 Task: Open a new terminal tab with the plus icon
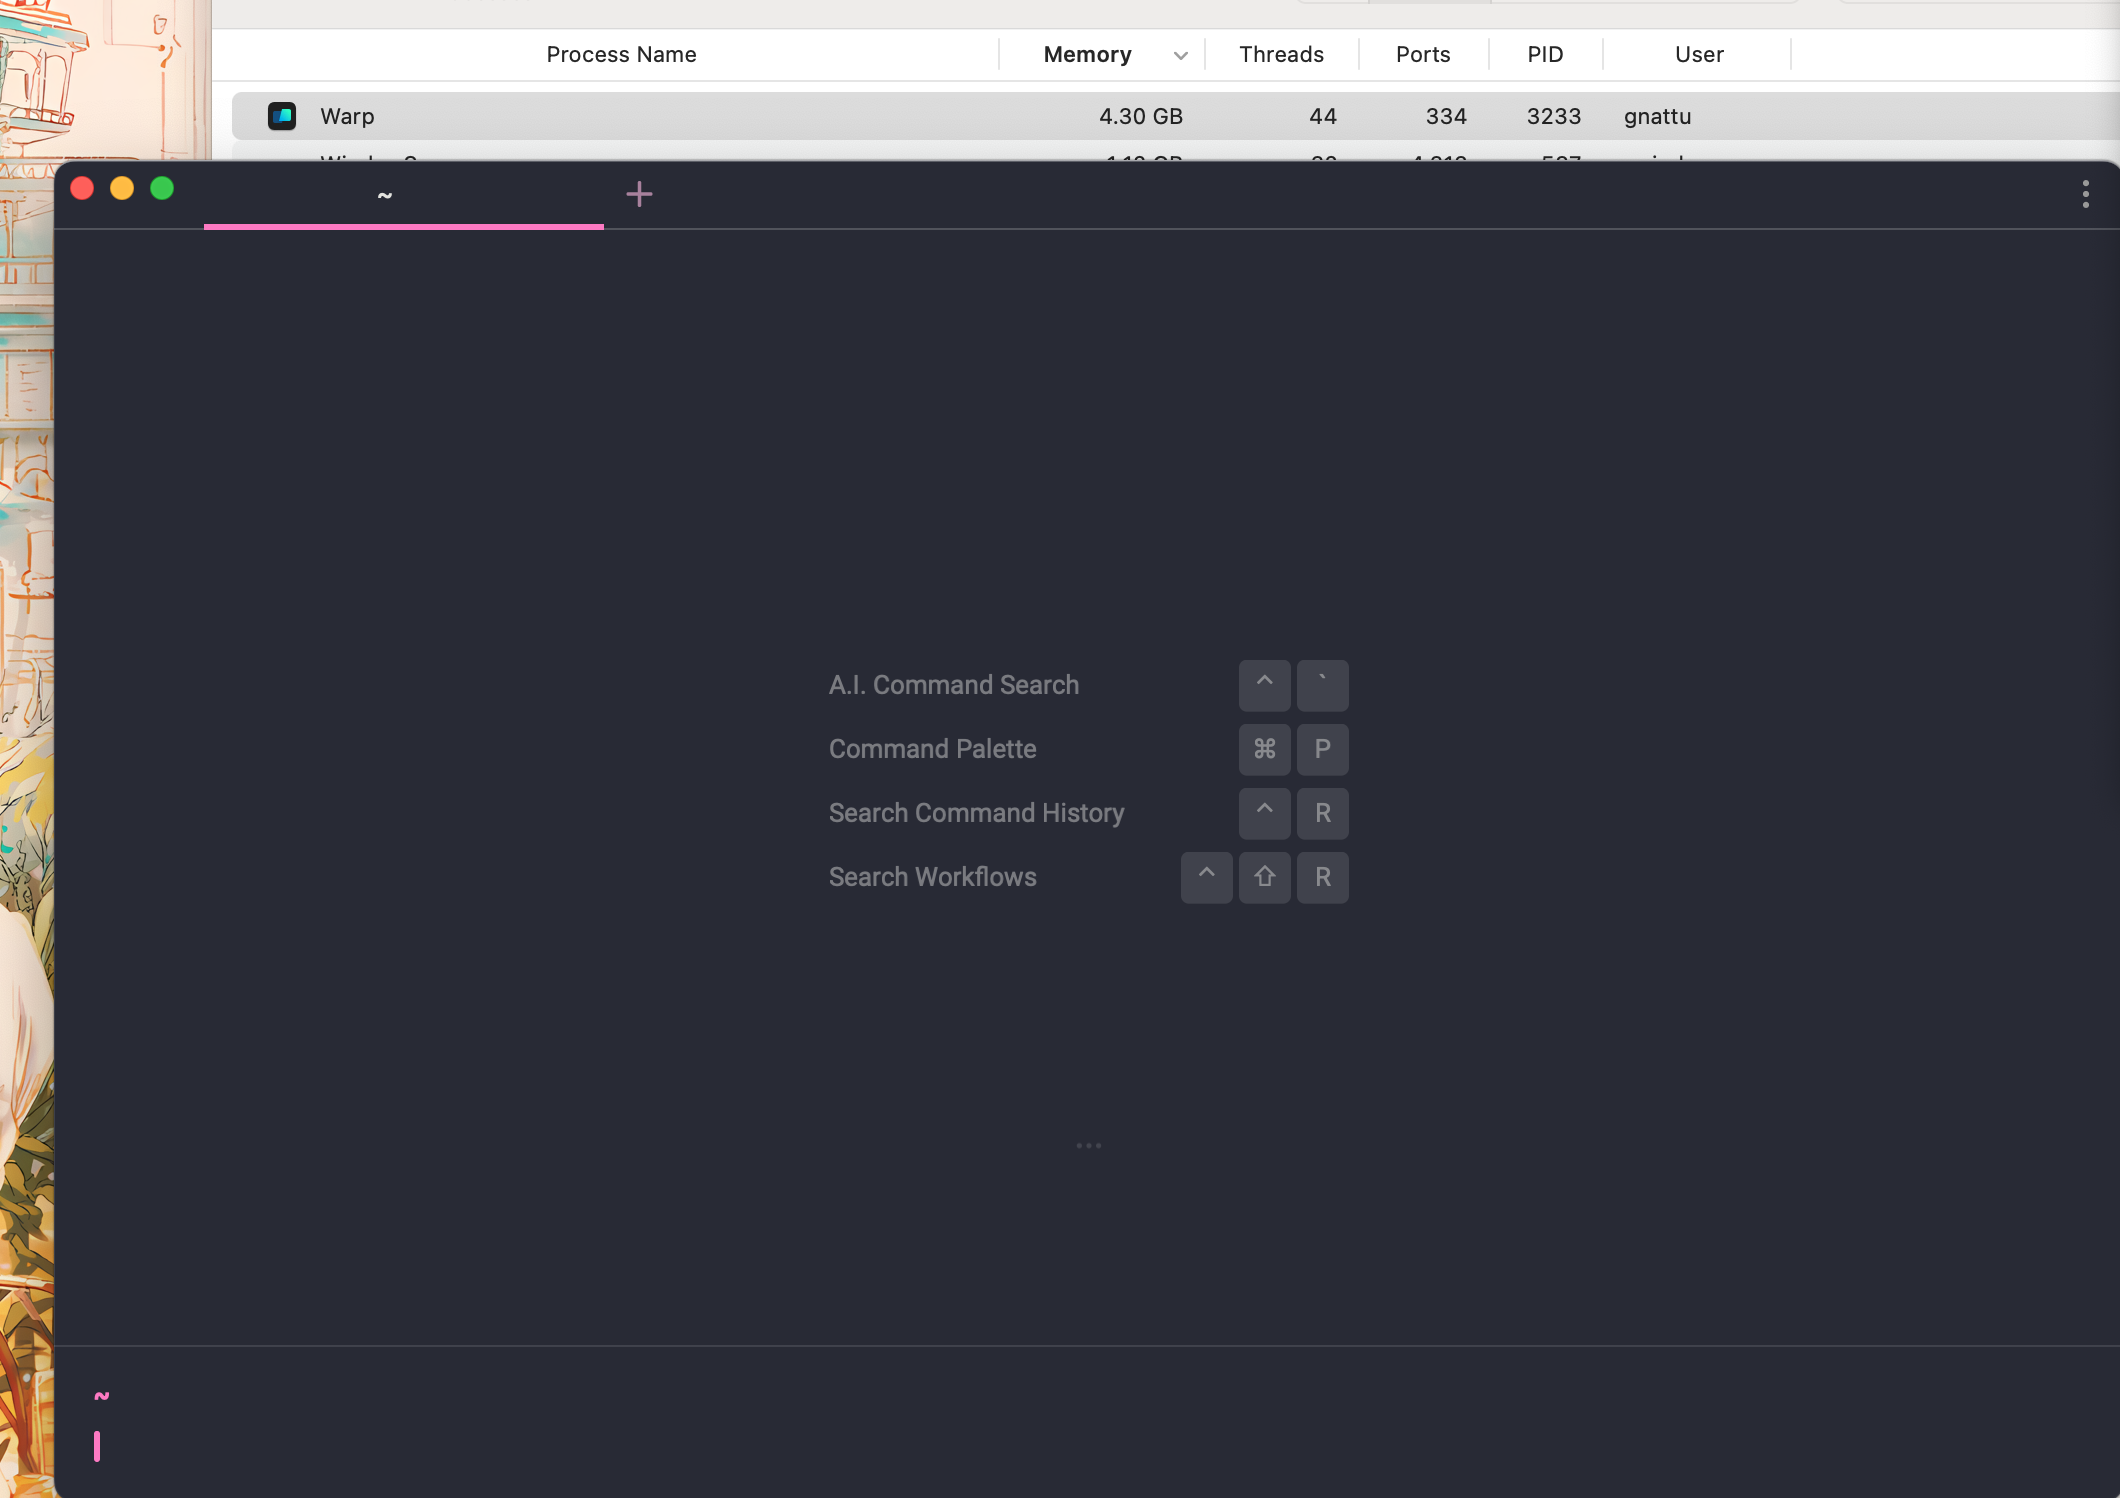click(x=639, y=193)
